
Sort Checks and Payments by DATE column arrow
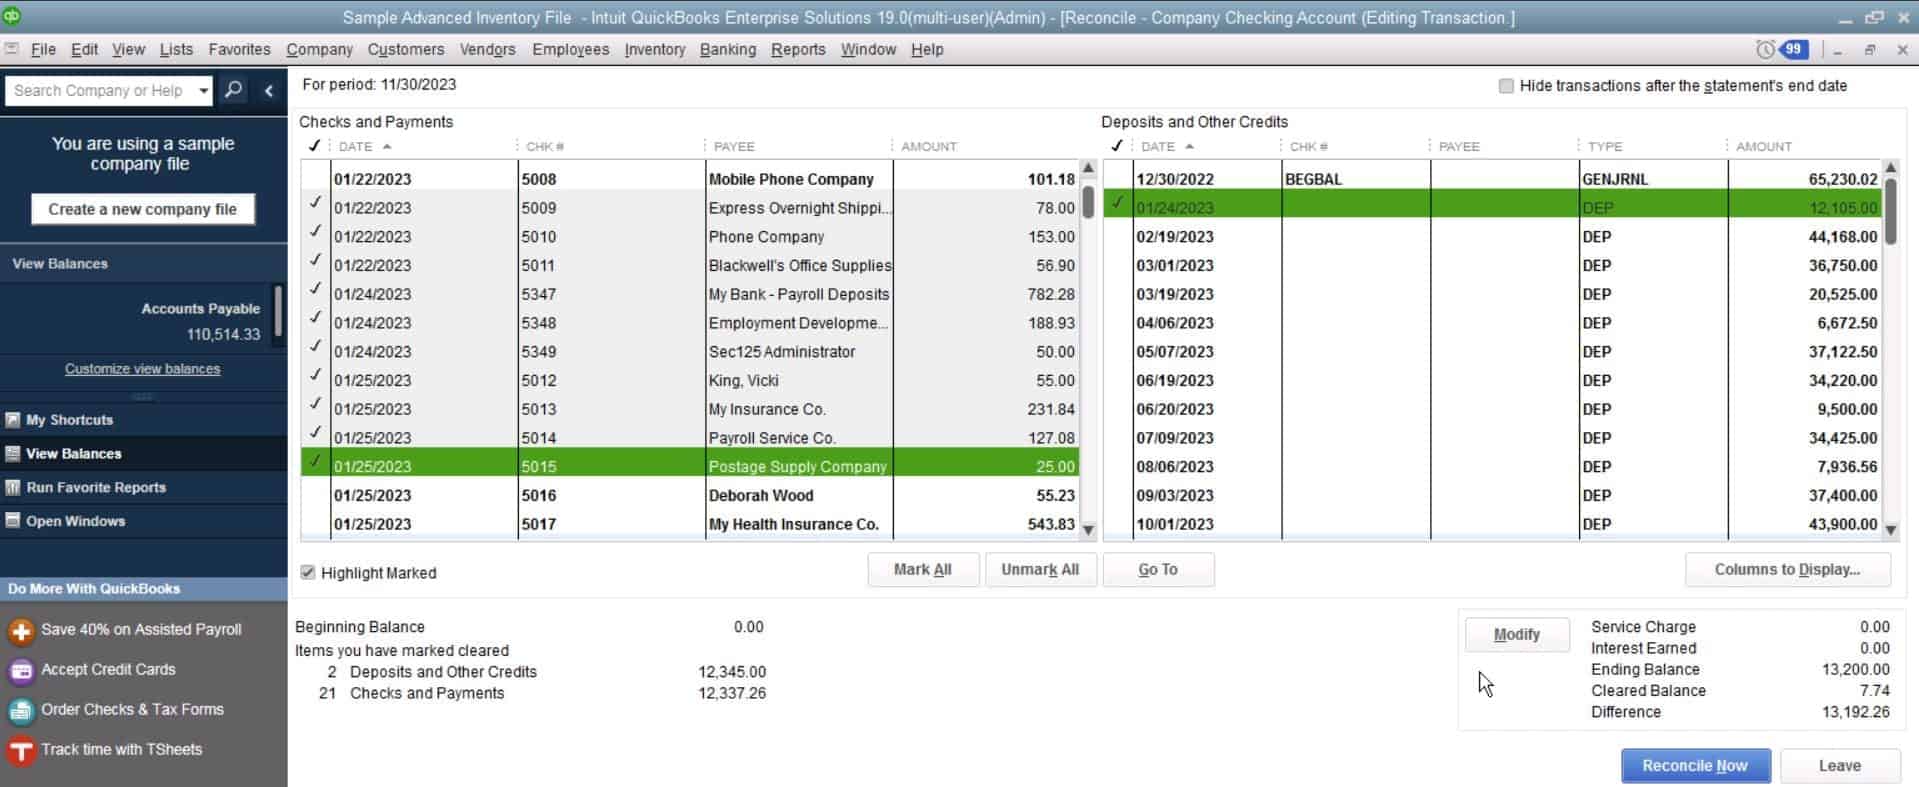pyautogui.click(x=387, y=146)
